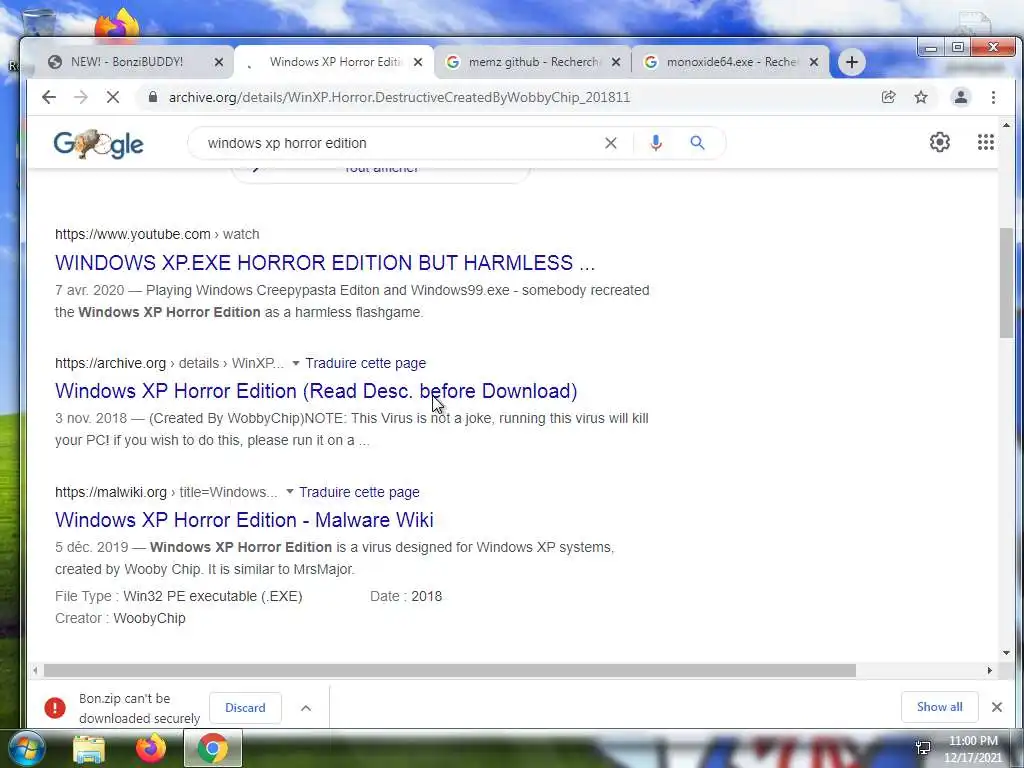
Task: Close the monoxide64.exe tab
Action: (x=814, y=62)
